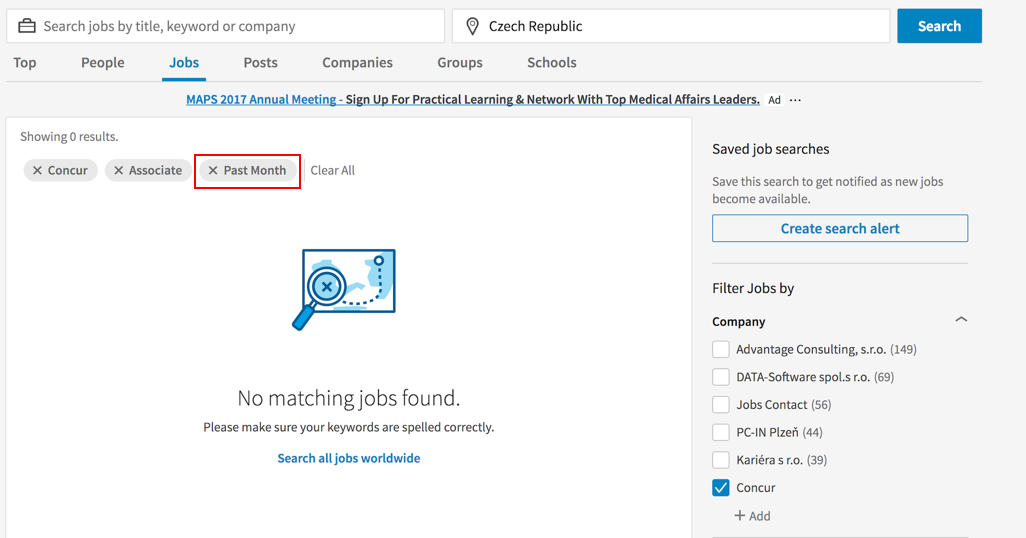Click Create search alert button
Viewport: 1026px width, 538px height.
pyautogui.click(x=840, y=229)
